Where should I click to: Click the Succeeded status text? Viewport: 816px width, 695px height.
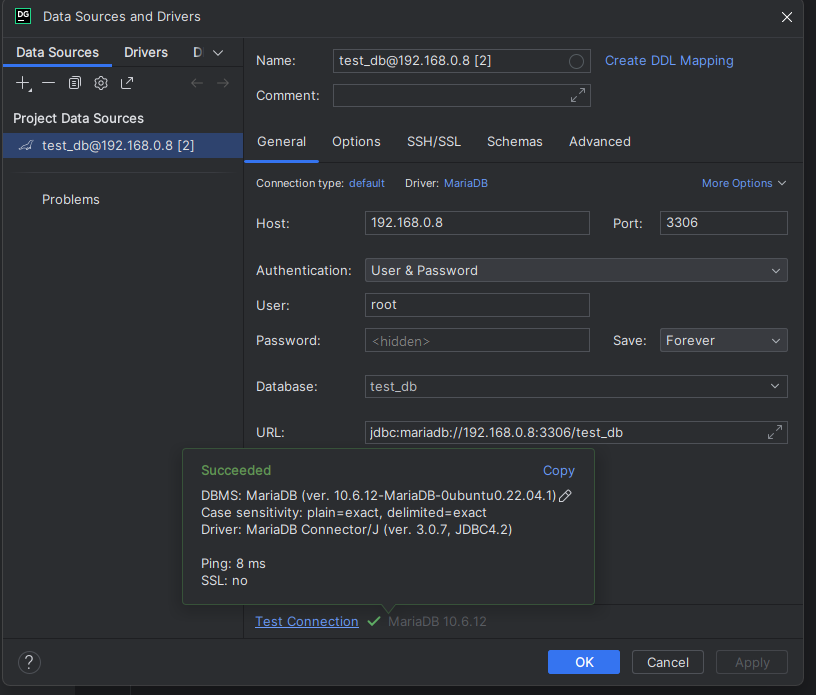click(x=236, y=471)
